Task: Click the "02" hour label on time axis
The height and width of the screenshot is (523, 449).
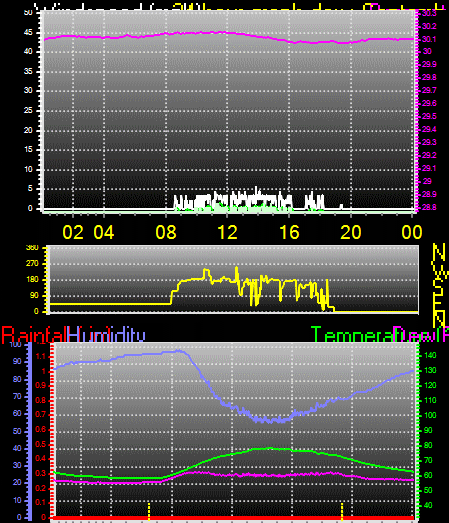Action: coord(73,232)
